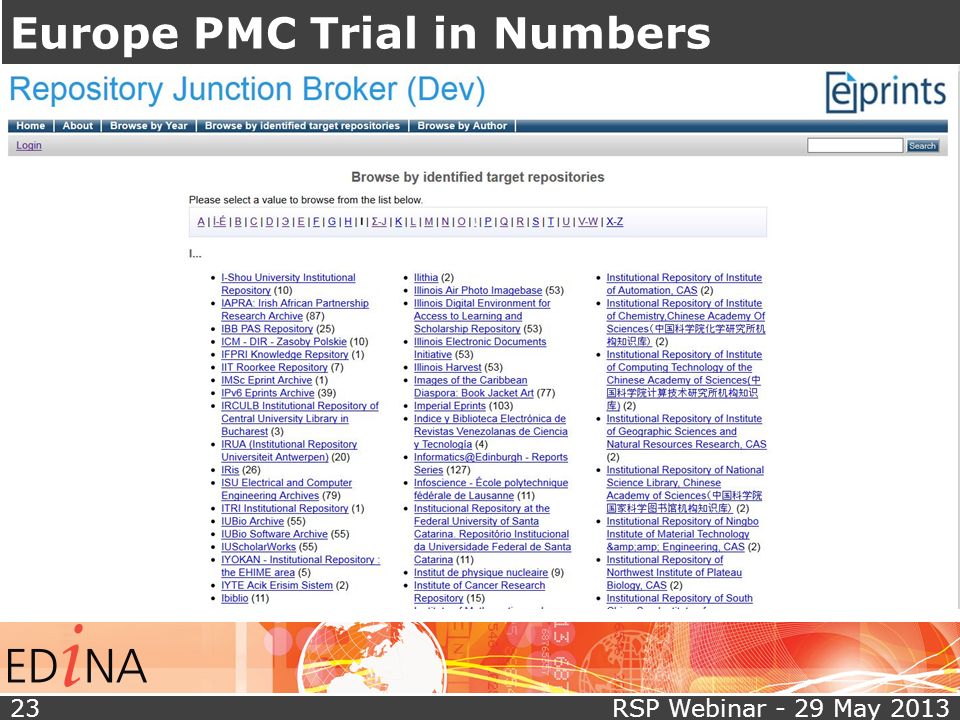The image size is (960, 720).
Task: Jump to X-Z in the index
Action: (x=615, y=222)
